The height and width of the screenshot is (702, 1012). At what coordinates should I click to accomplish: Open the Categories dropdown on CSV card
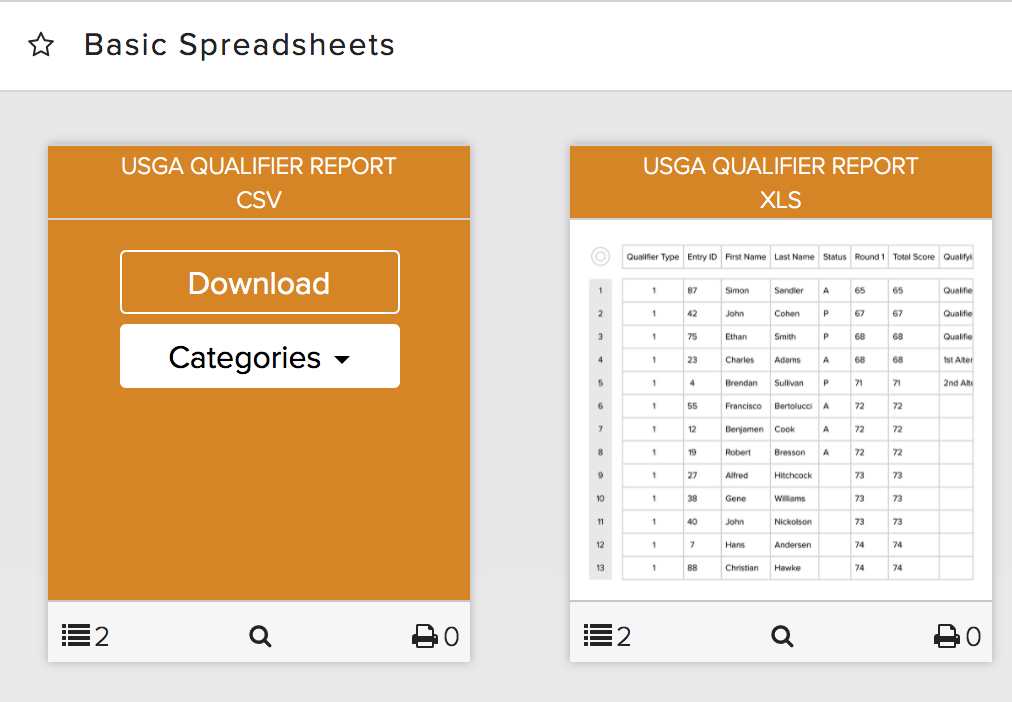coord(259,356)
